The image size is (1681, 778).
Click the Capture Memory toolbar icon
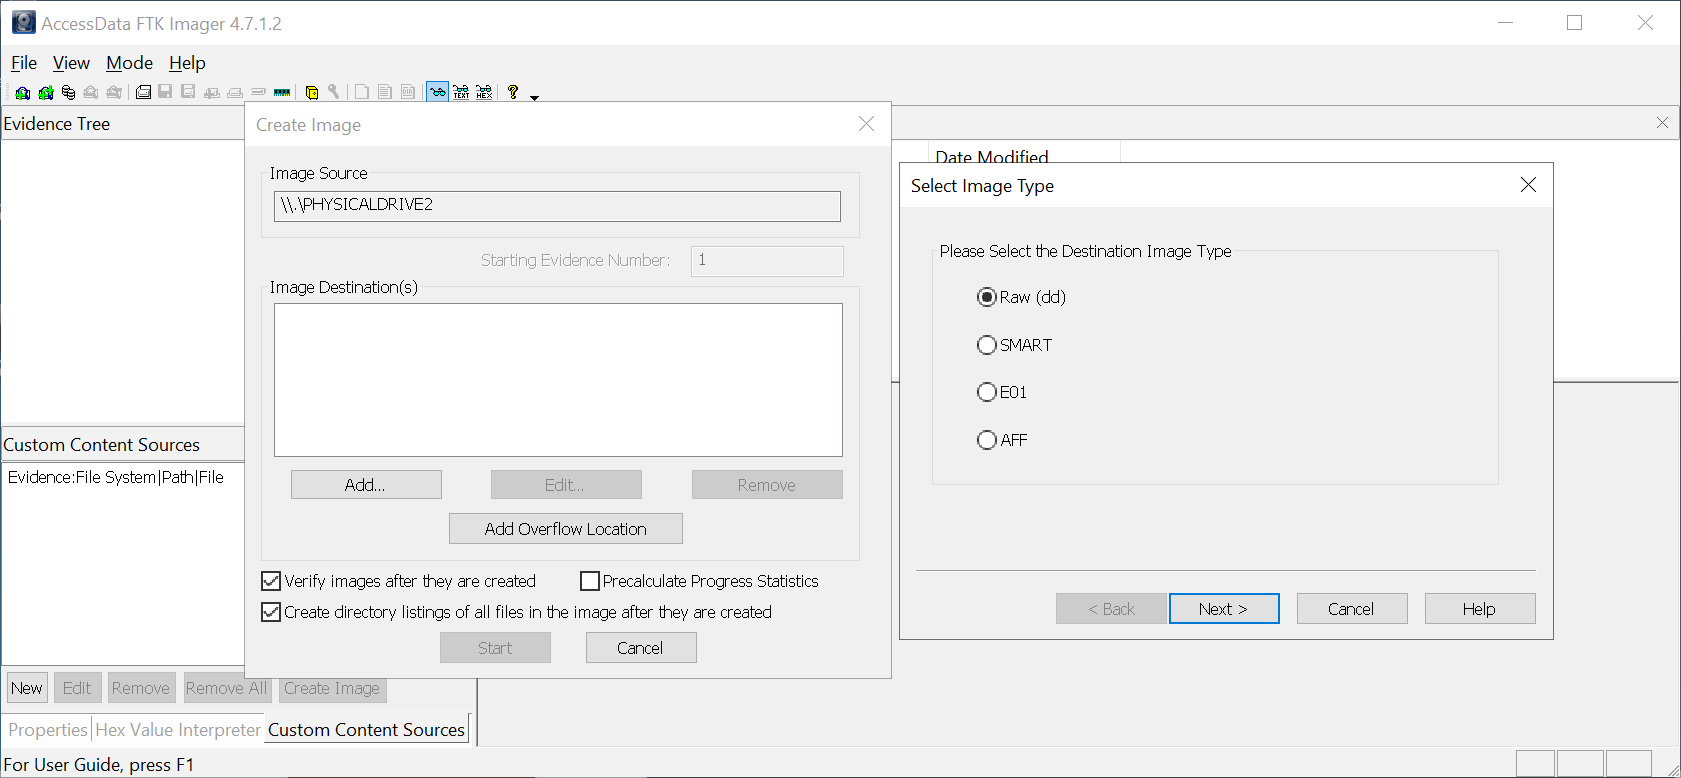point(282,93)
